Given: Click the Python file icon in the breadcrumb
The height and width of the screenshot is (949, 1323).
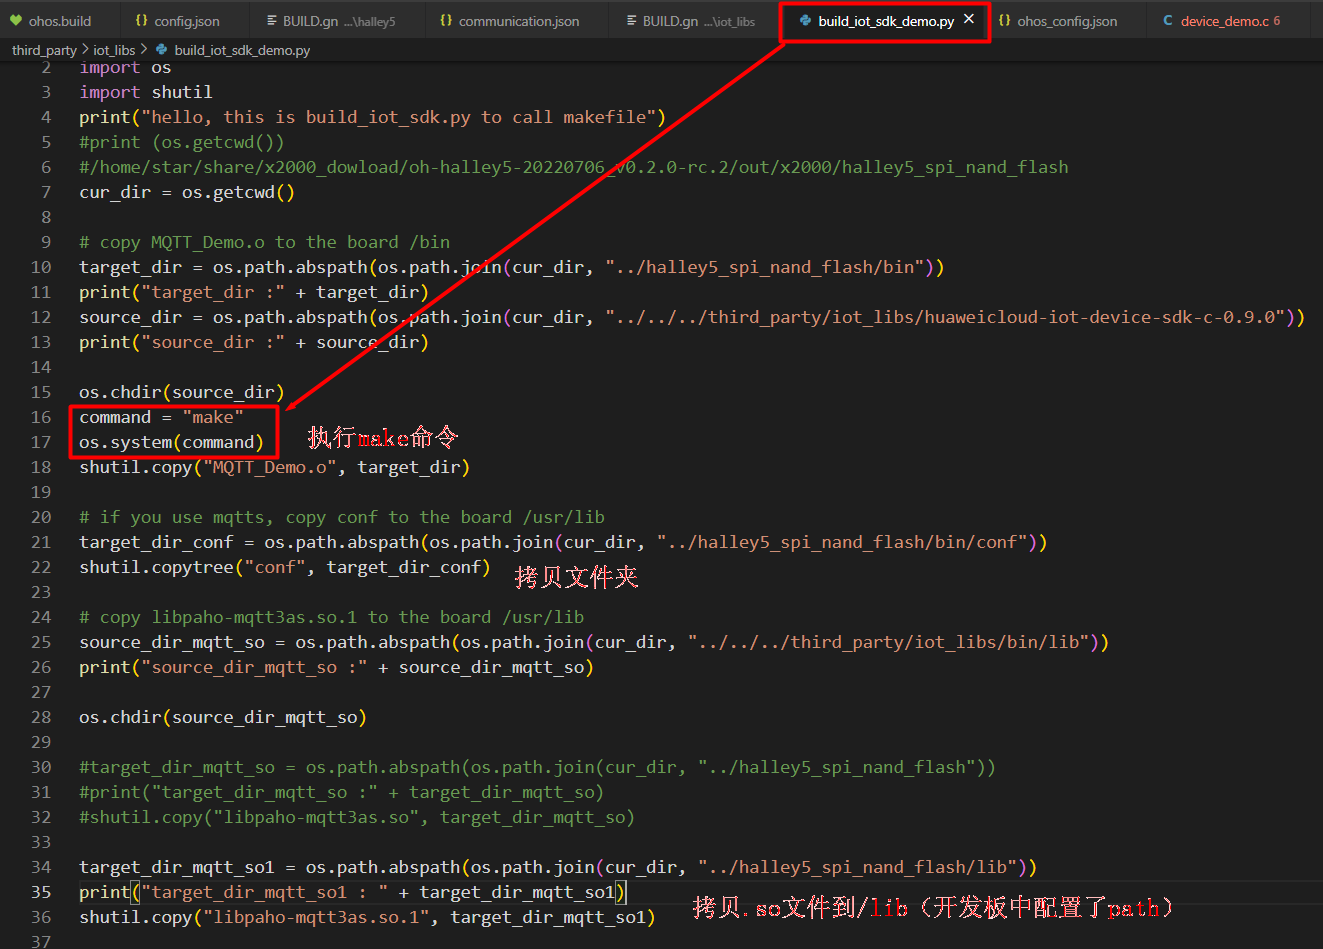Looking at the screenshot, I should pos(162,49).
